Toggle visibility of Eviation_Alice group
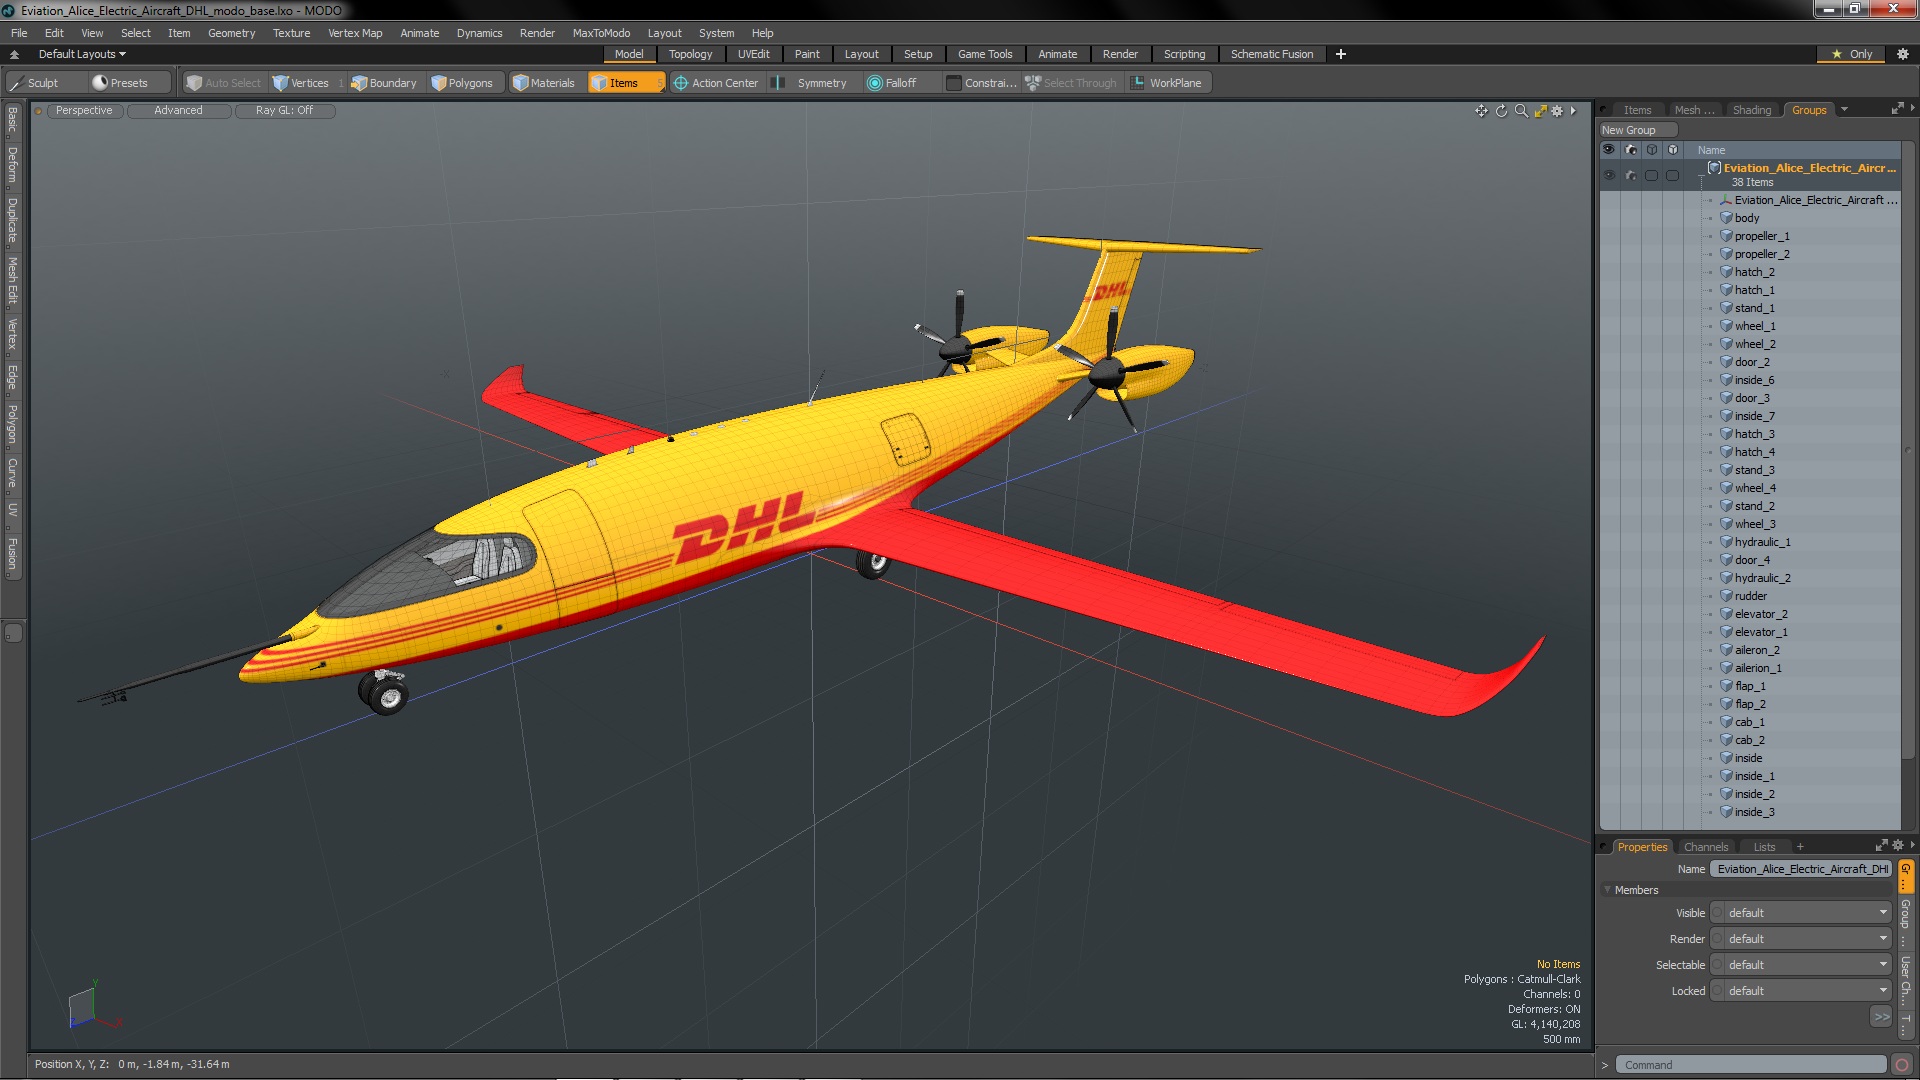 1609,175
